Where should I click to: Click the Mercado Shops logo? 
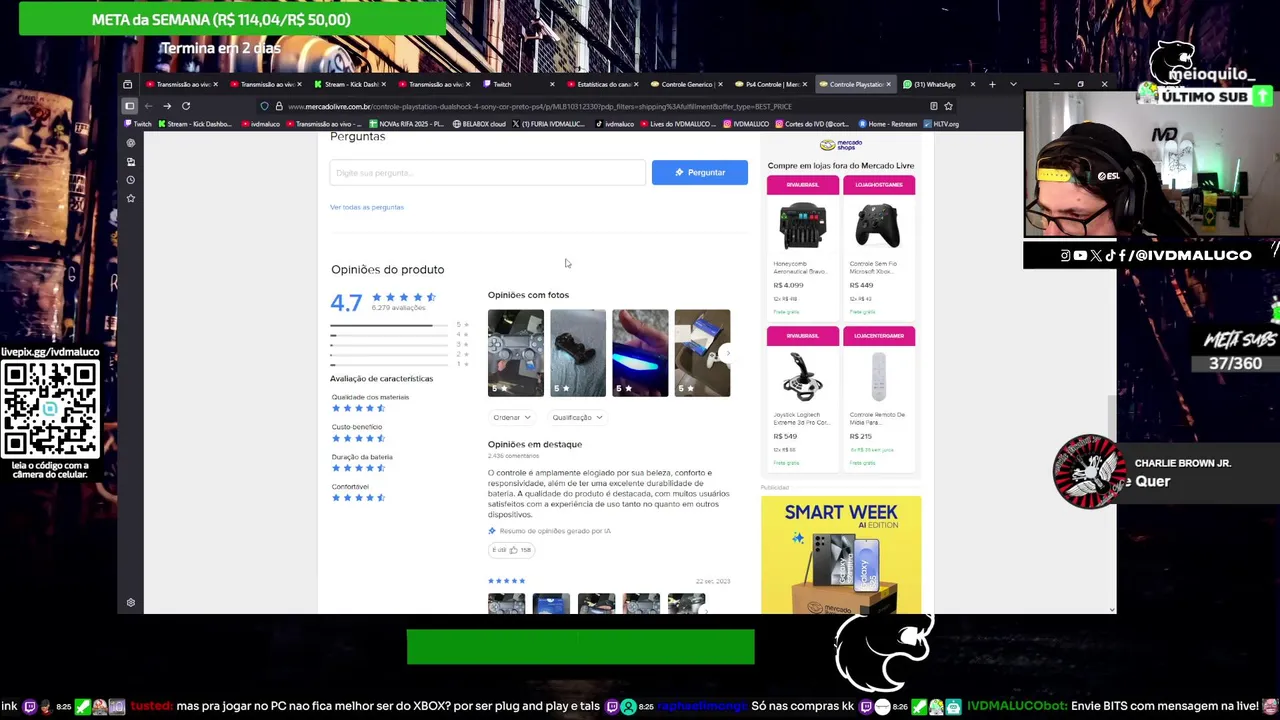[x=841, y=146]
